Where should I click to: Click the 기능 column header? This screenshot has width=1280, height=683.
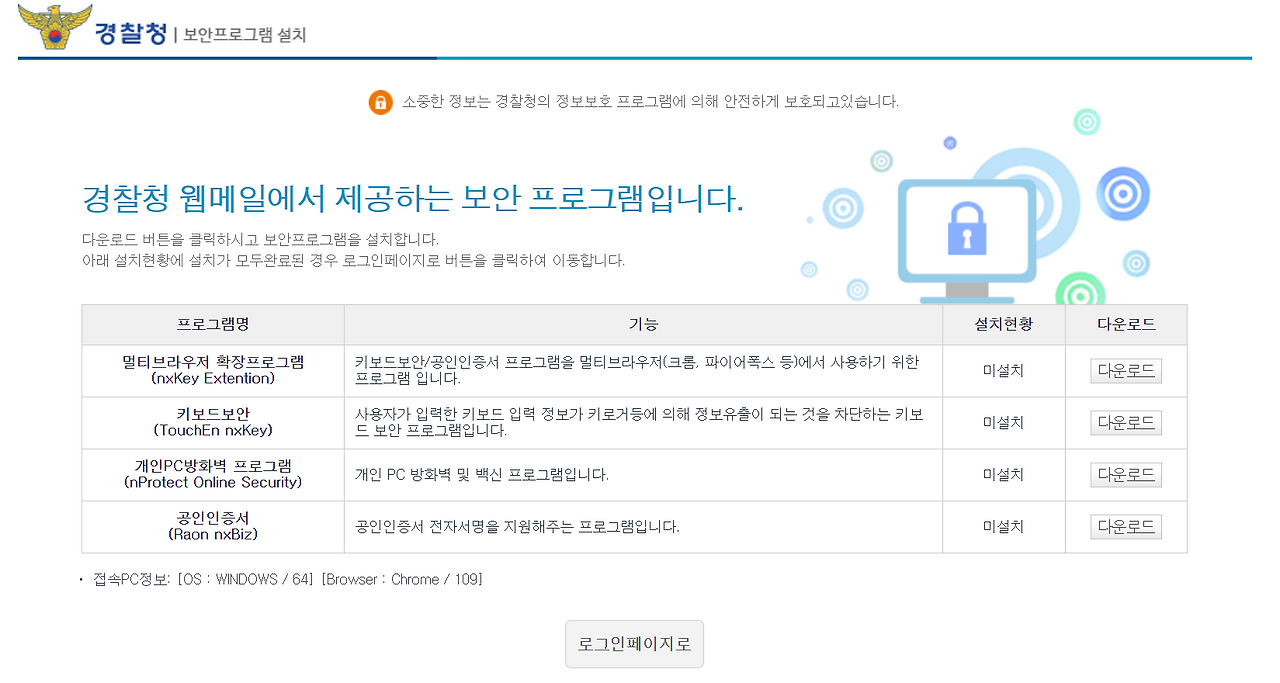coord(643,325)
